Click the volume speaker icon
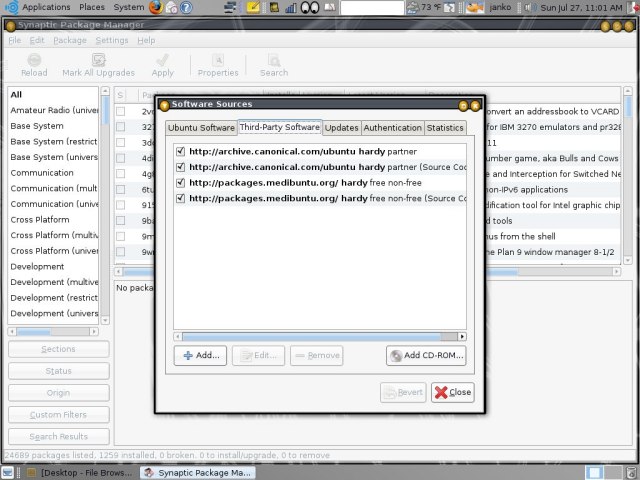The image size is (640, 480). pos(529,7)
